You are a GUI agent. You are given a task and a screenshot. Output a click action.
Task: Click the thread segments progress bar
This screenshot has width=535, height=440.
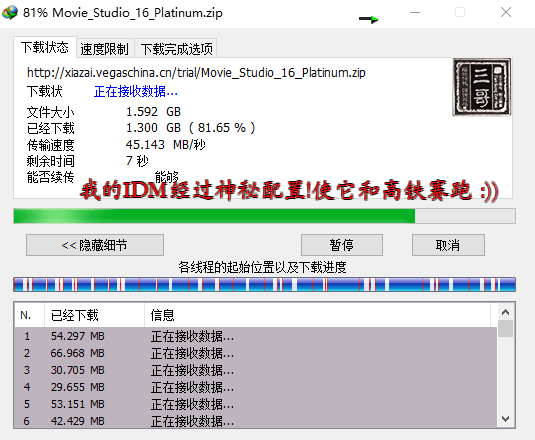pos(264,284)
